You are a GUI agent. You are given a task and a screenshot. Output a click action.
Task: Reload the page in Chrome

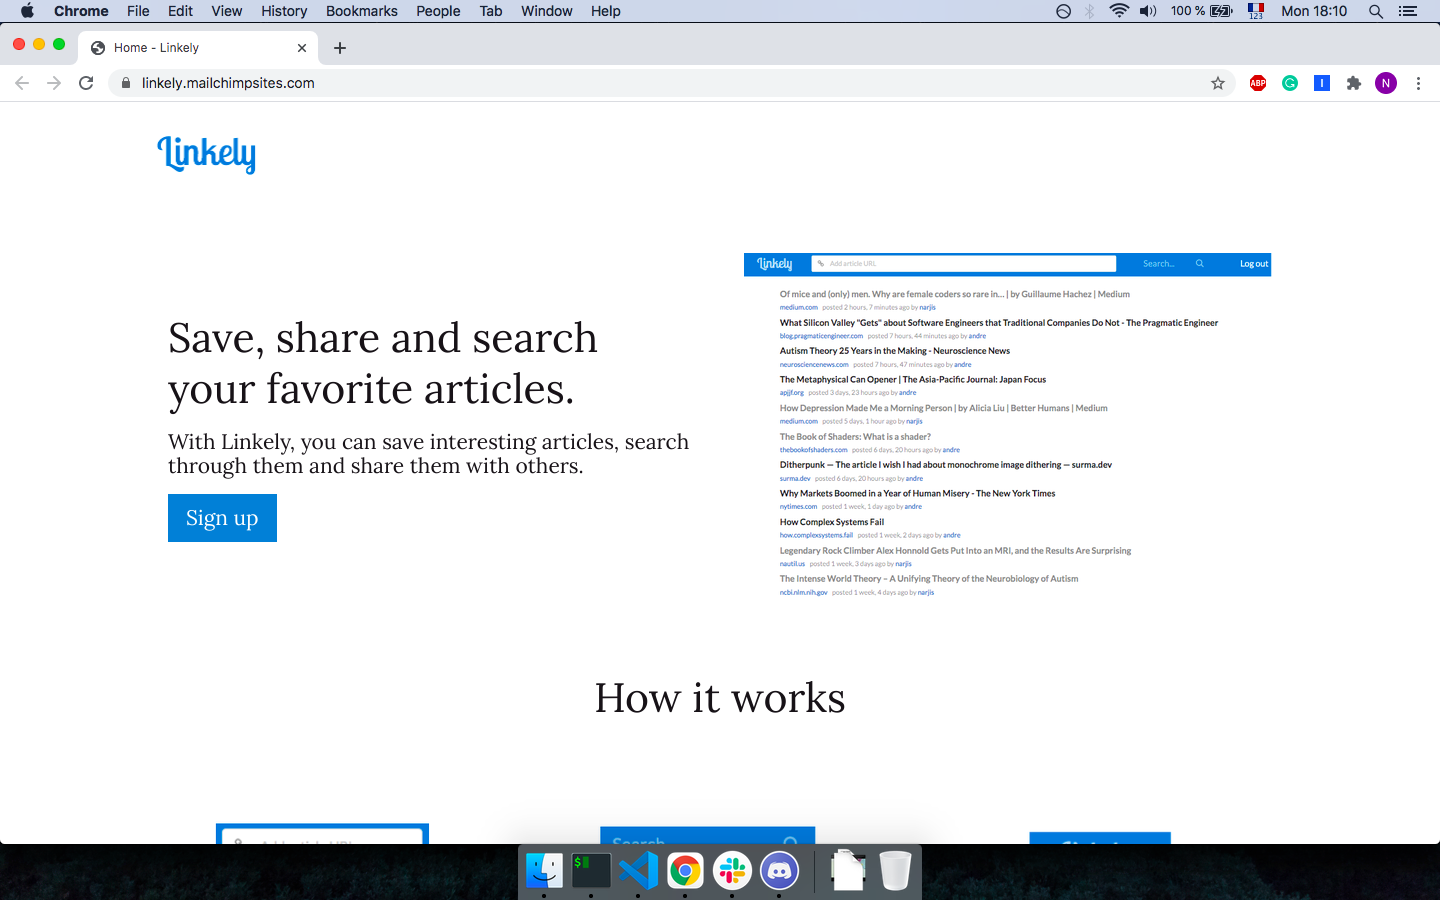click(86, 83)
